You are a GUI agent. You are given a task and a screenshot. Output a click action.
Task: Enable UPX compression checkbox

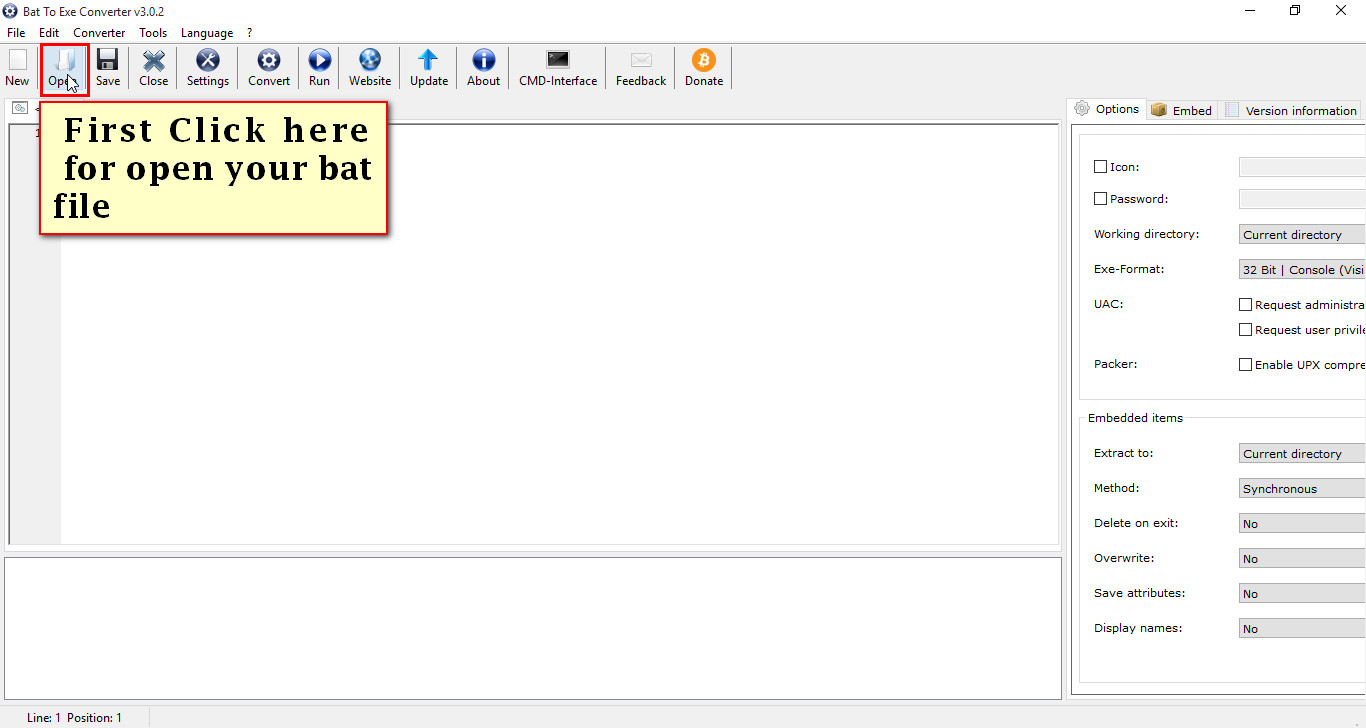pos(1246,365)
